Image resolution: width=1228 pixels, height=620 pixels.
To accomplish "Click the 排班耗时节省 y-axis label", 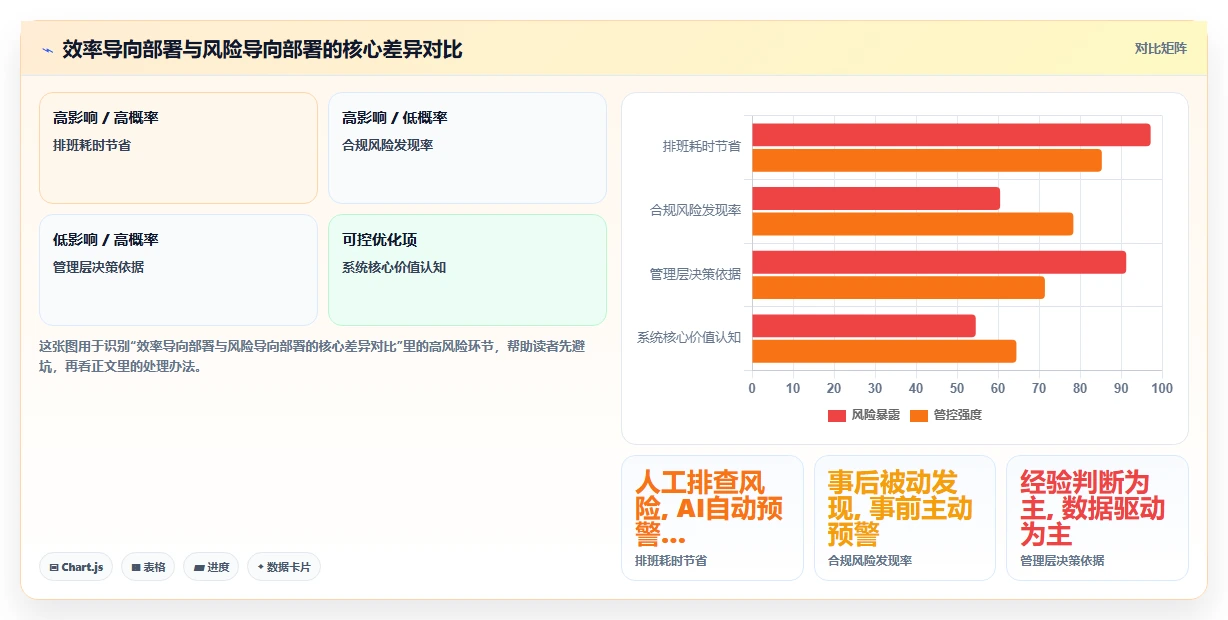I will point(702,147).
